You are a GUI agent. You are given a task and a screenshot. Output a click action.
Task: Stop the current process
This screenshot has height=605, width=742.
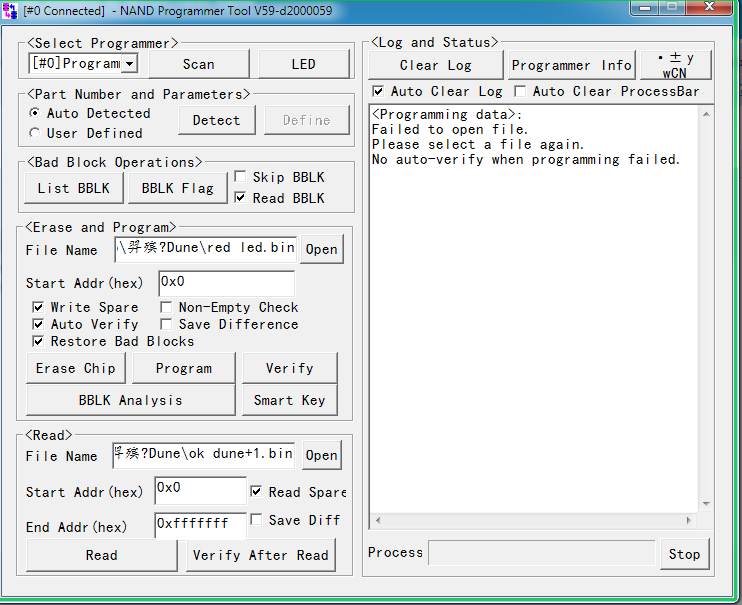click(x=684, y=554)
